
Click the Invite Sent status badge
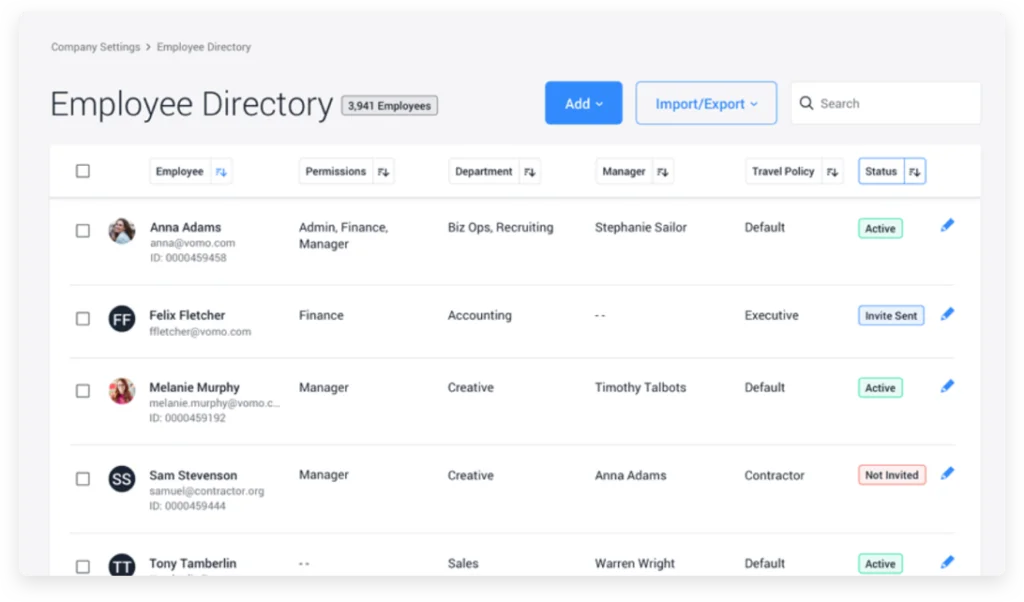point(891,315)
